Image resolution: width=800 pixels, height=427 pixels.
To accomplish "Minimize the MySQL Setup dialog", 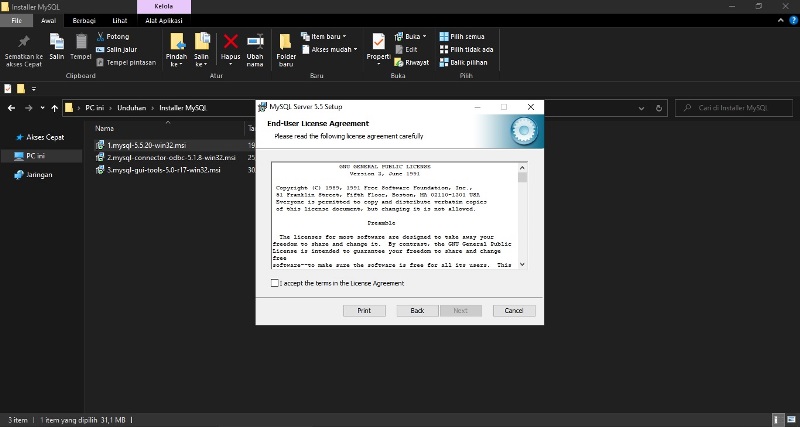I will 478,107.
